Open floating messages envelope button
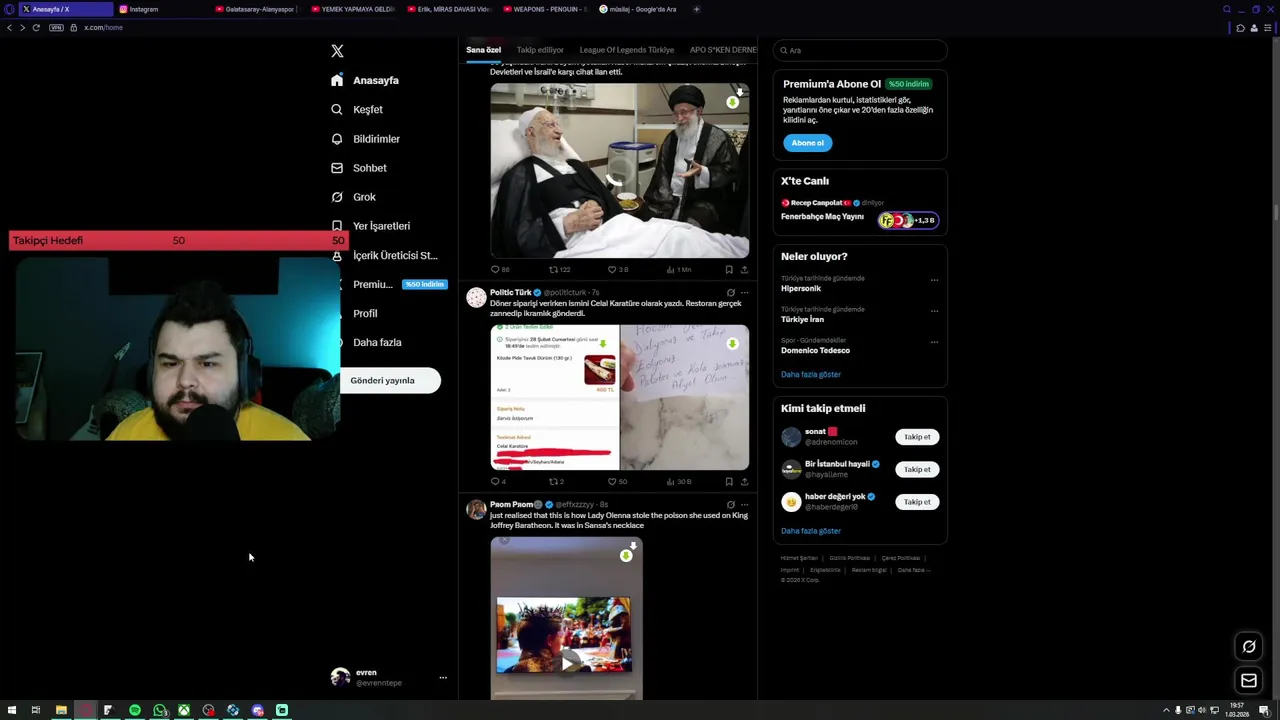Image resolution: width=1280 pixels, height=720 pixels. point(1249,681)
